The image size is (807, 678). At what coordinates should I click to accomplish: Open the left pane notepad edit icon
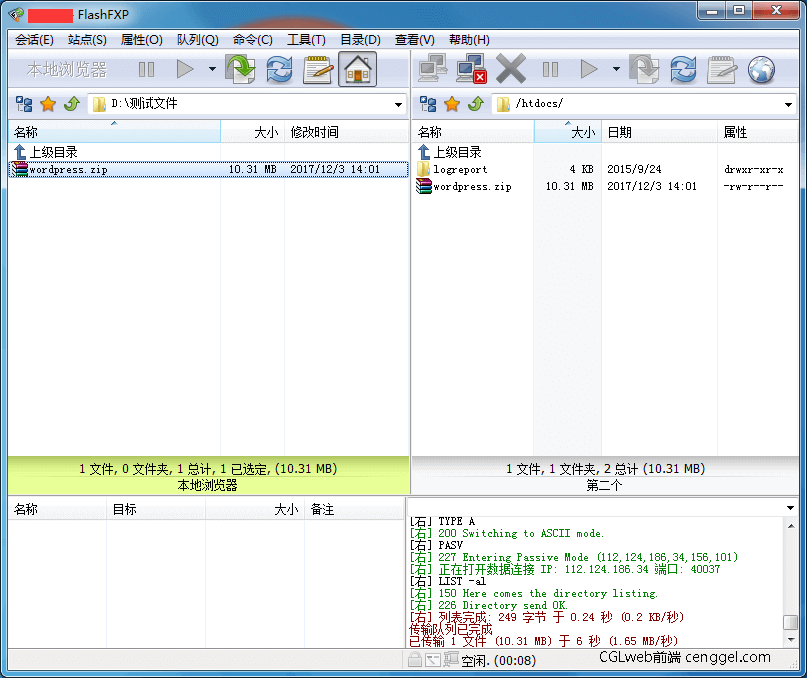pos(318,69)
